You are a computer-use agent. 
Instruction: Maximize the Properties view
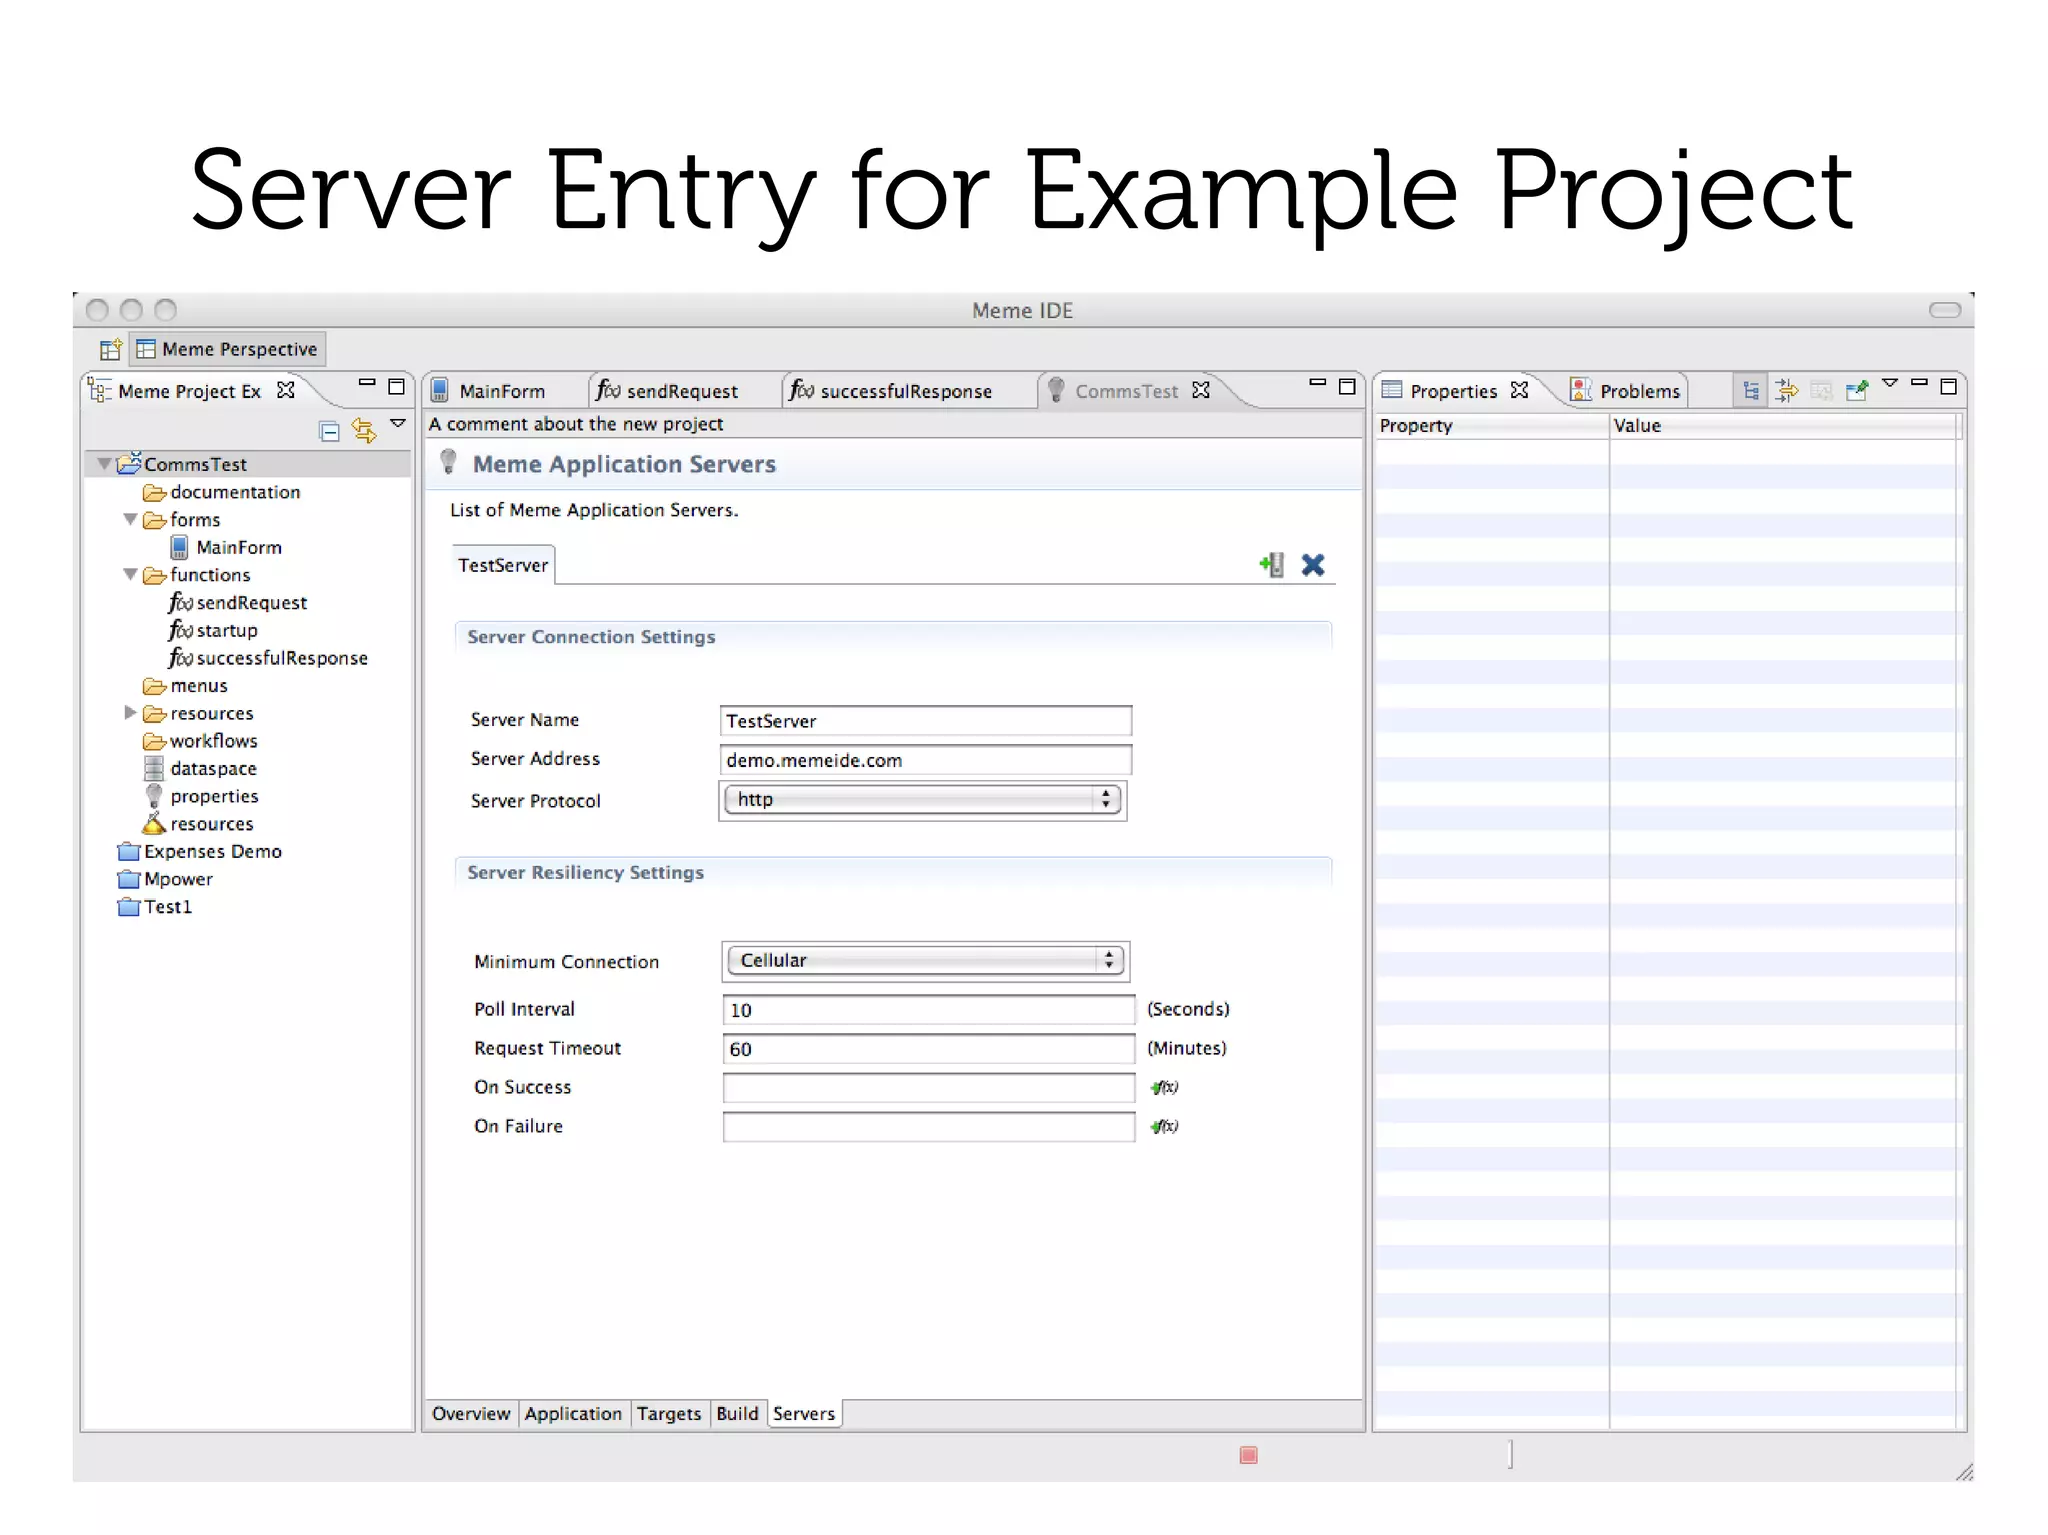point(1948,386)
